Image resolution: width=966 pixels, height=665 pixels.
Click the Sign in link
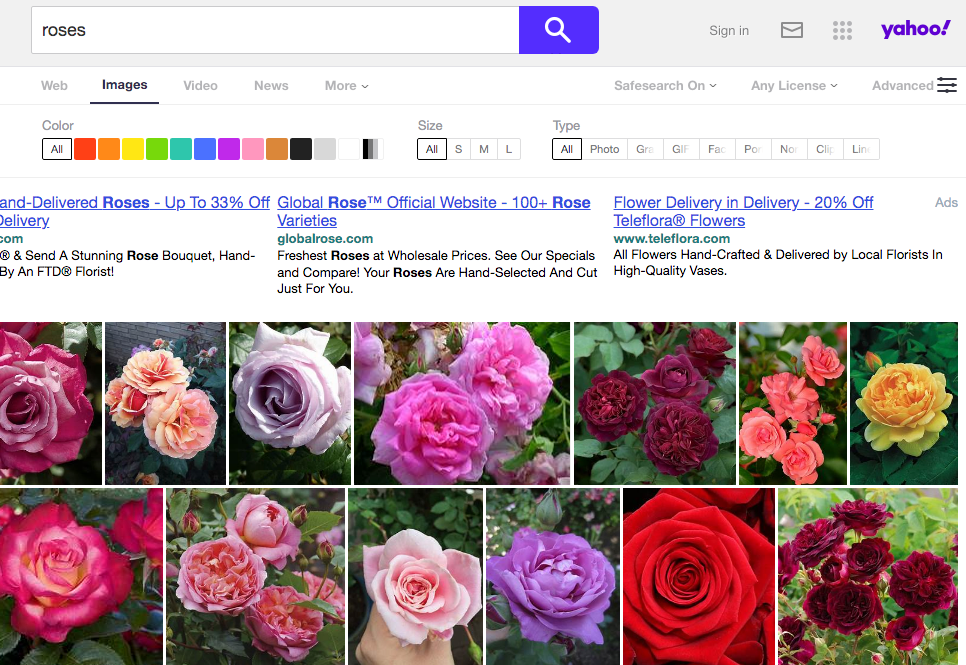point(729,31)
